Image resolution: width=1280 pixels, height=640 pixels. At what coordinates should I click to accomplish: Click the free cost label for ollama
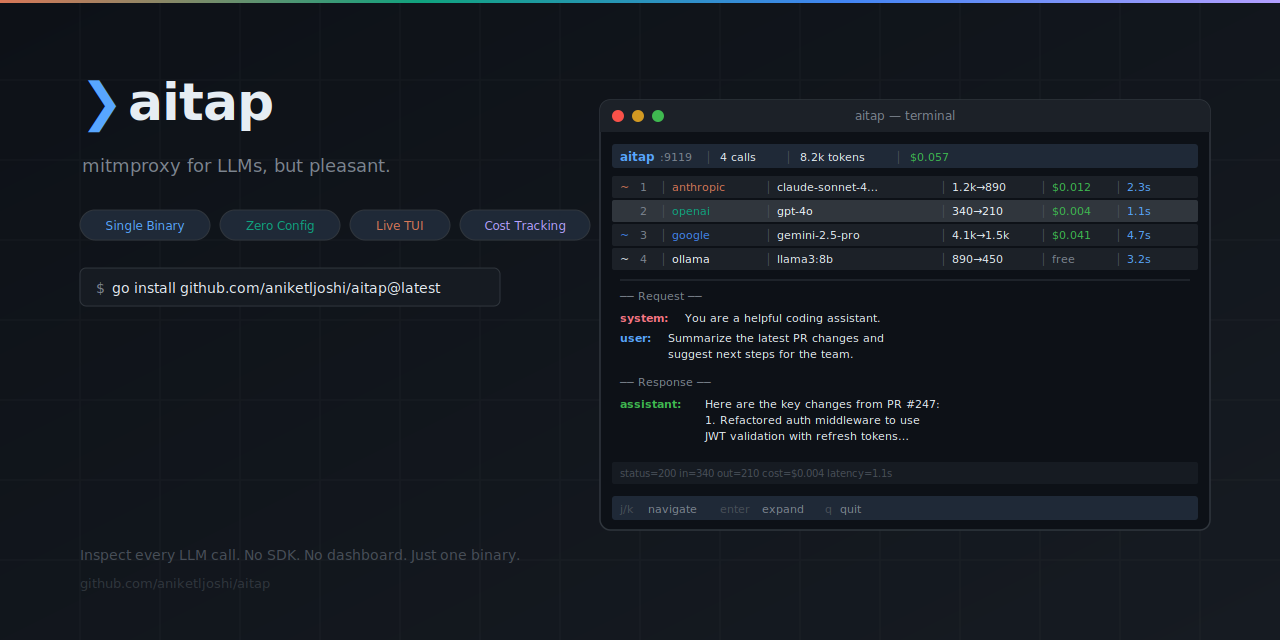[1063, 259]
